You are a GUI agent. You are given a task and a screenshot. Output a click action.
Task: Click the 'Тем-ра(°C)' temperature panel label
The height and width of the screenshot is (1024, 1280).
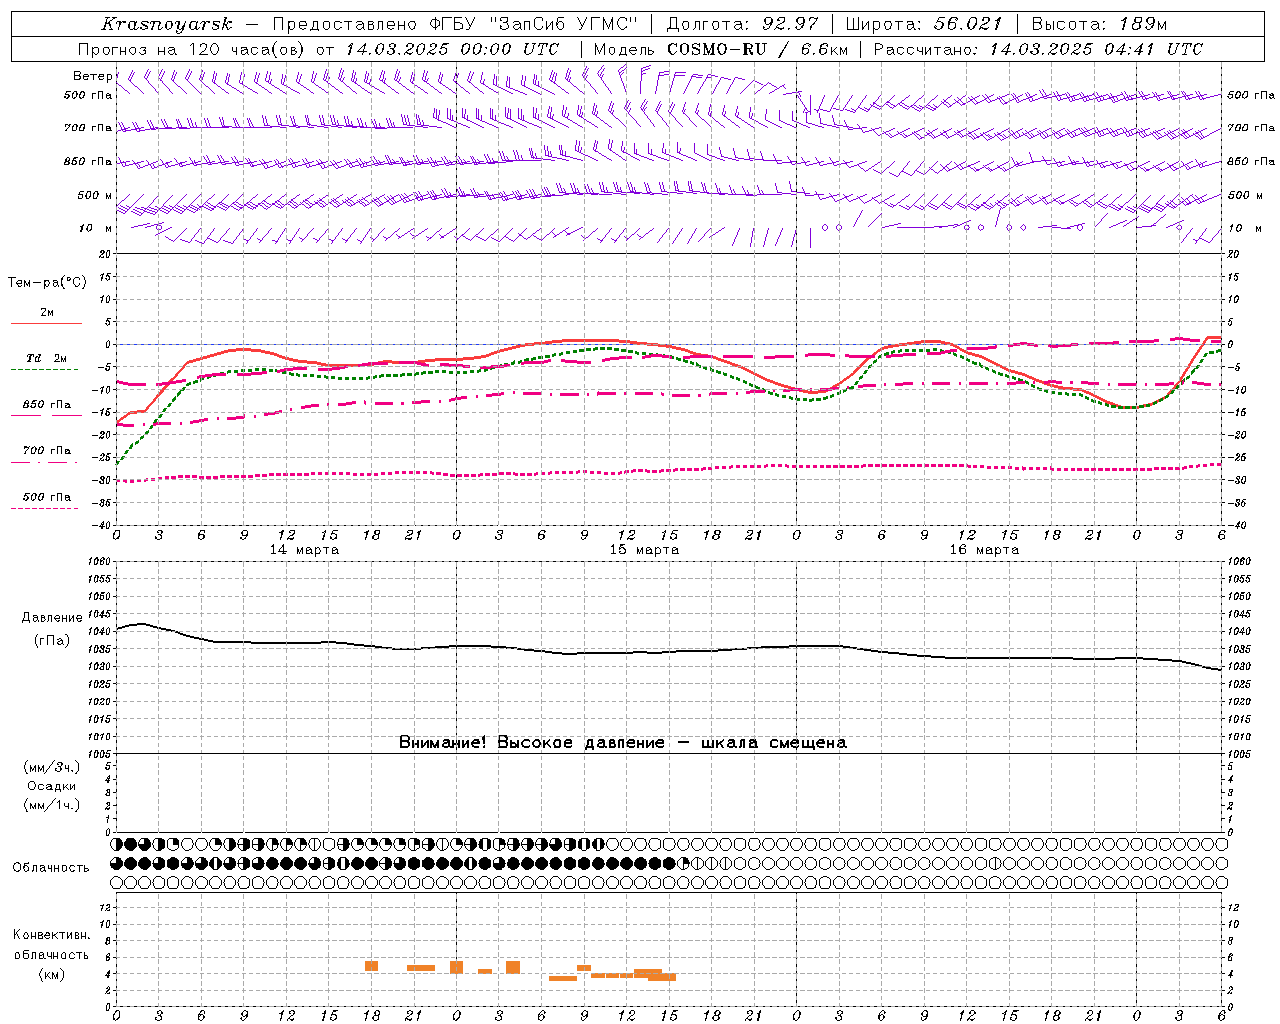(x=47, y=283)
